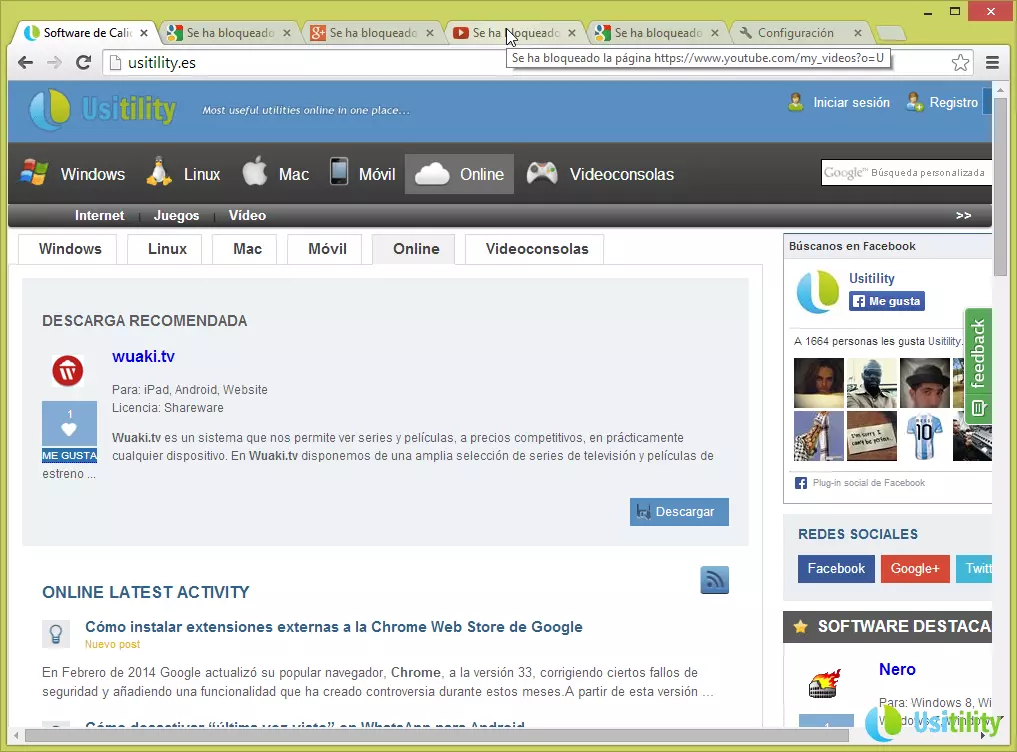1017x752 pixels.
Task: Click the wuaki.tv red logo icon
Action: click(68, 371)
